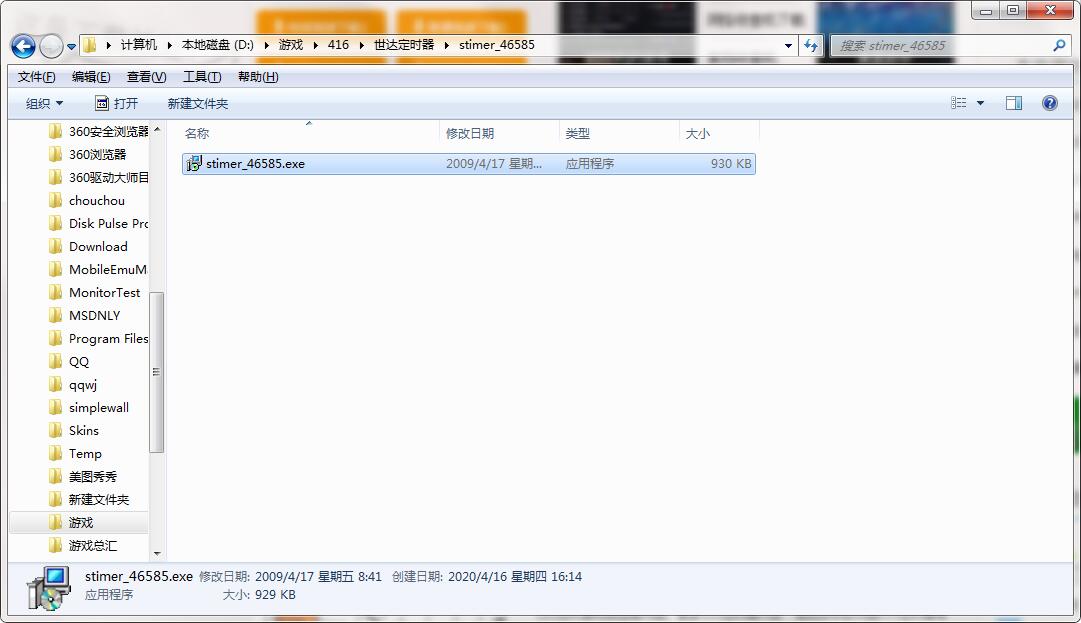Open the 组织 dropdown menu

coord(44,102)
